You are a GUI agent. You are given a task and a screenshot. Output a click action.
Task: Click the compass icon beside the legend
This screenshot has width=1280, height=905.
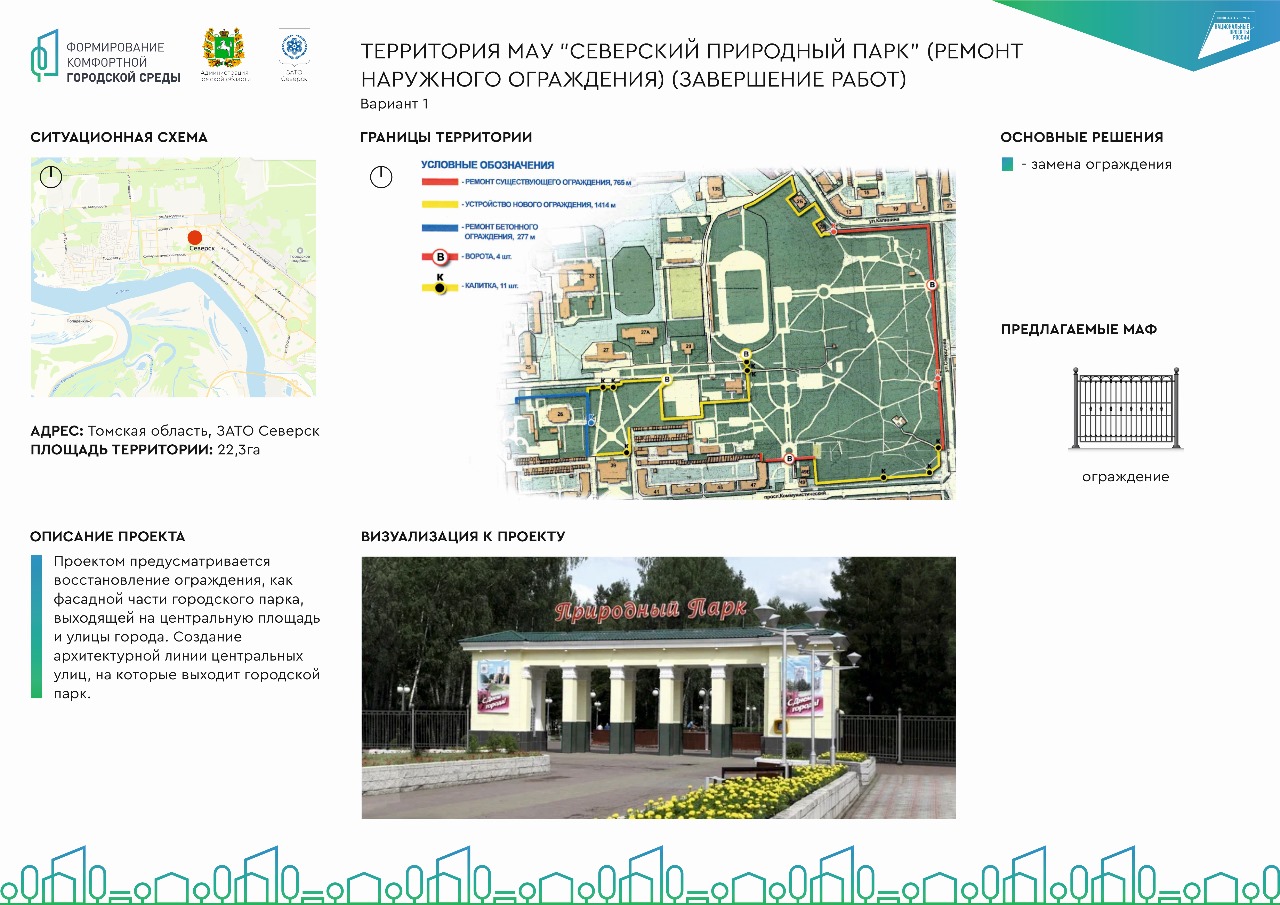coord(381,178)
